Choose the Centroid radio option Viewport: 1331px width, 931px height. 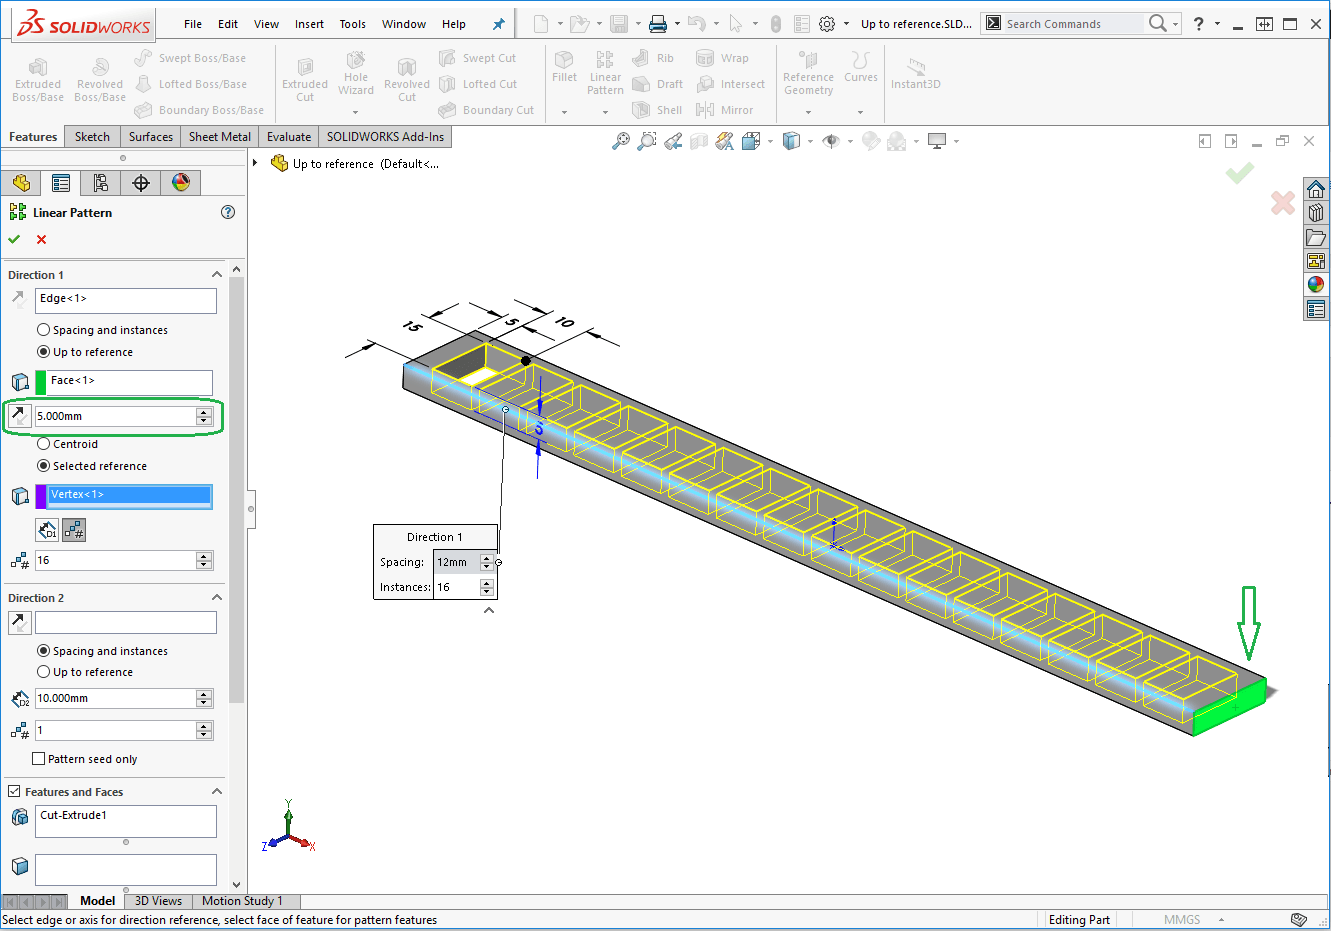click(x=43, y=444)
